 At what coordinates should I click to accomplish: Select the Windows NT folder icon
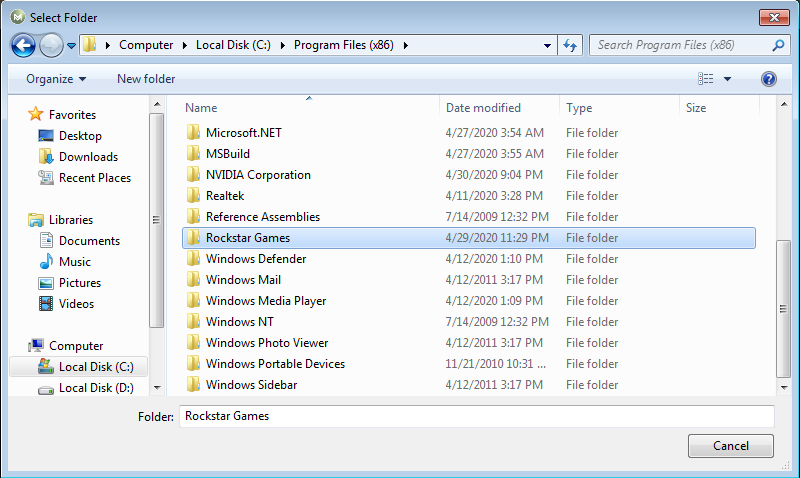(x=193, y=321)
